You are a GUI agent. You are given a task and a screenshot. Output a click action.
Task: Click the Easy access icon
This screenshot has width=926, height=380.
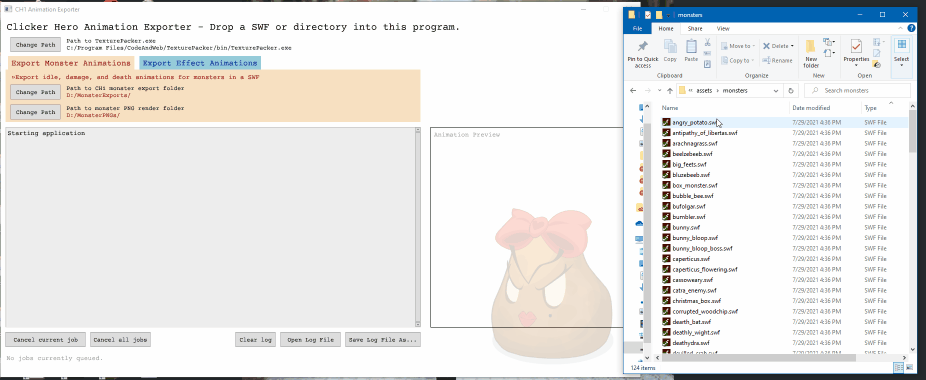(x=828, y=54)
